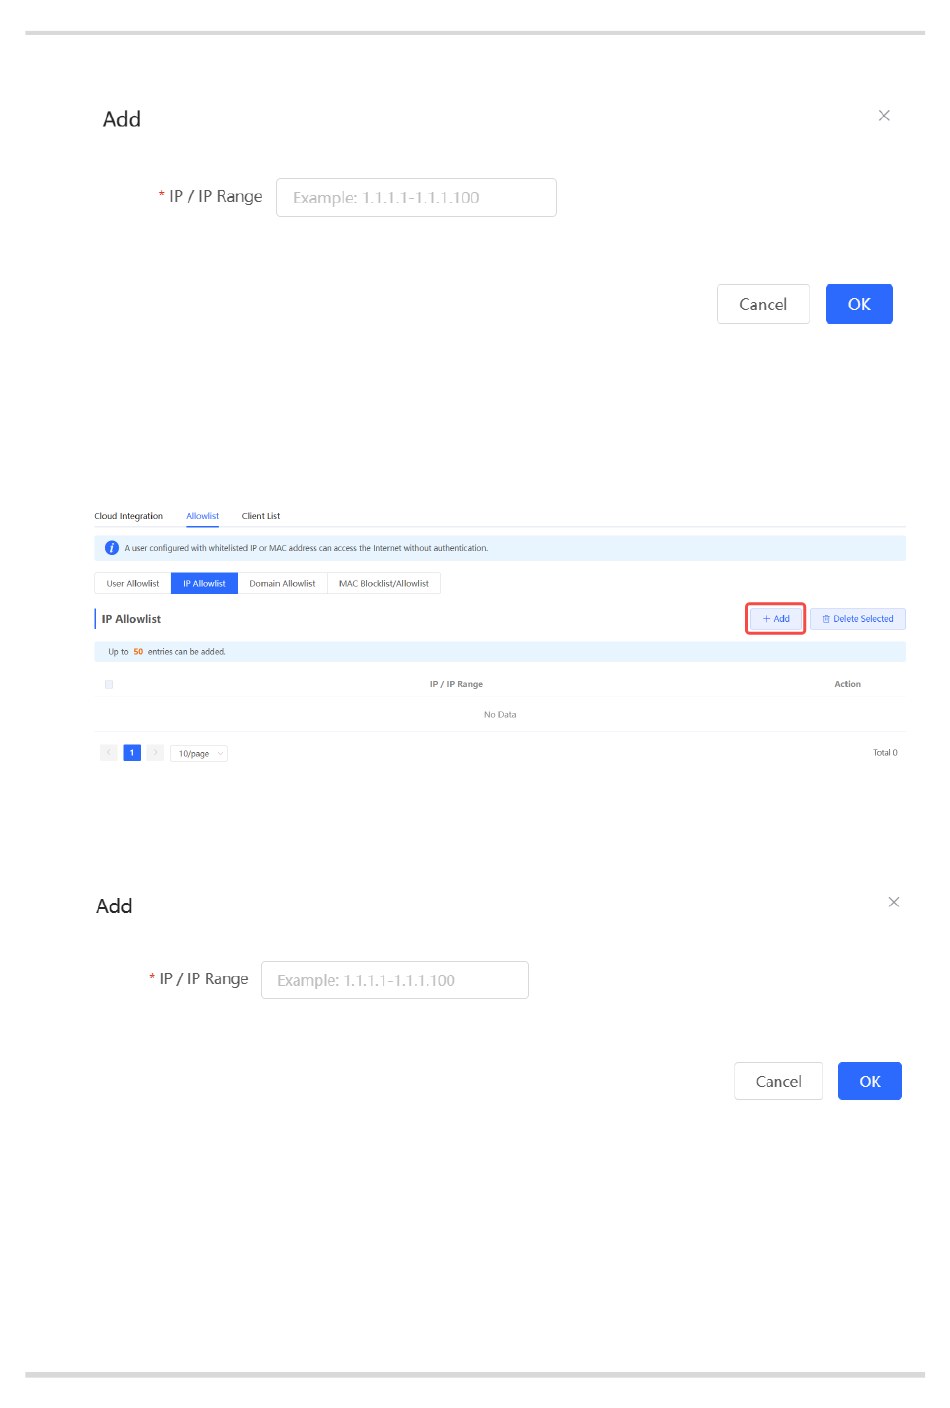
Task: Select page 1 in pagination
Action: (132, 753)
